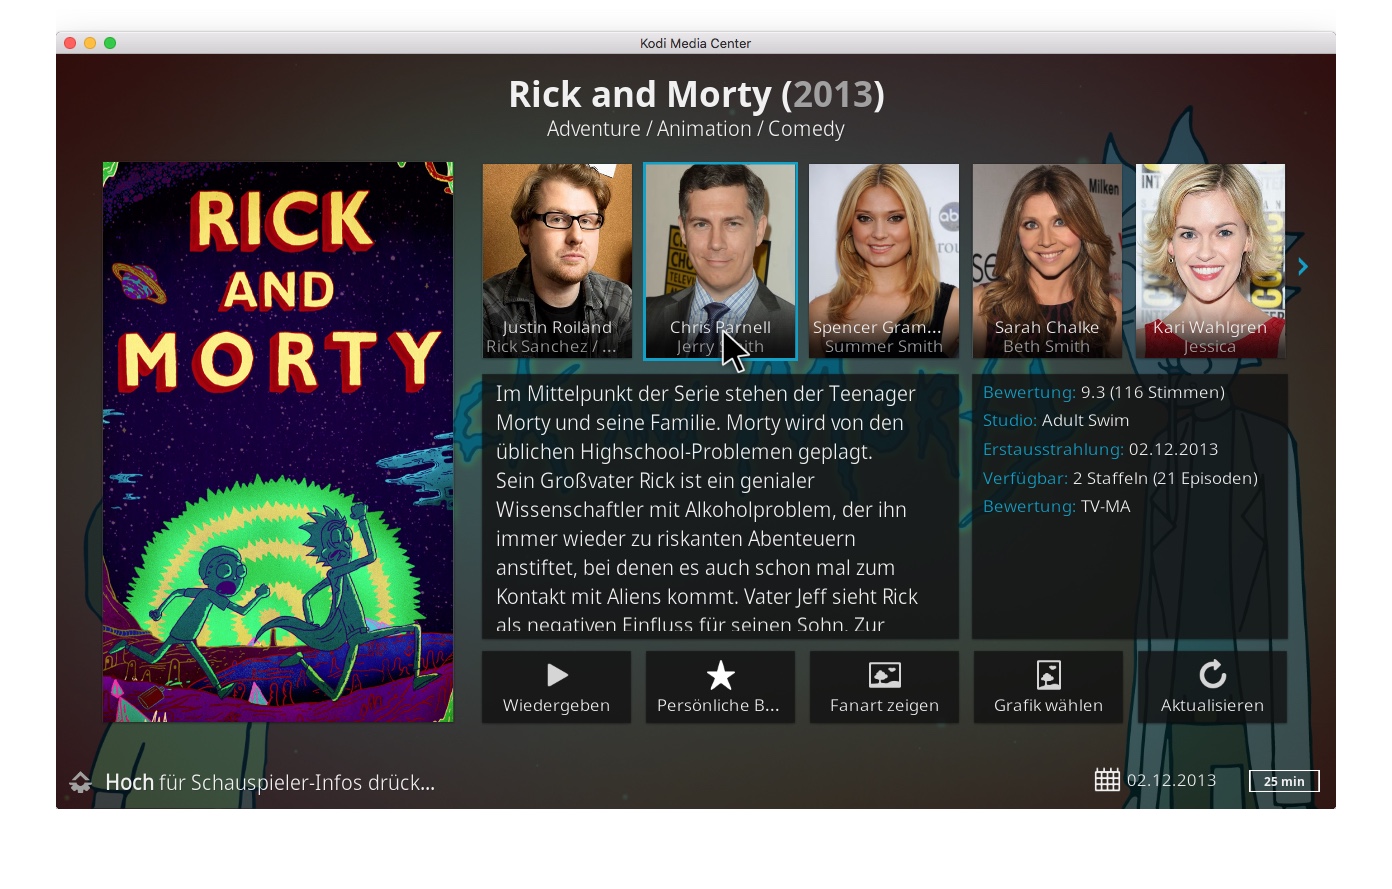Screen dimensions: 1392x889
Task: Click the 25 min runtime badge
Action: click(1284, 781)
